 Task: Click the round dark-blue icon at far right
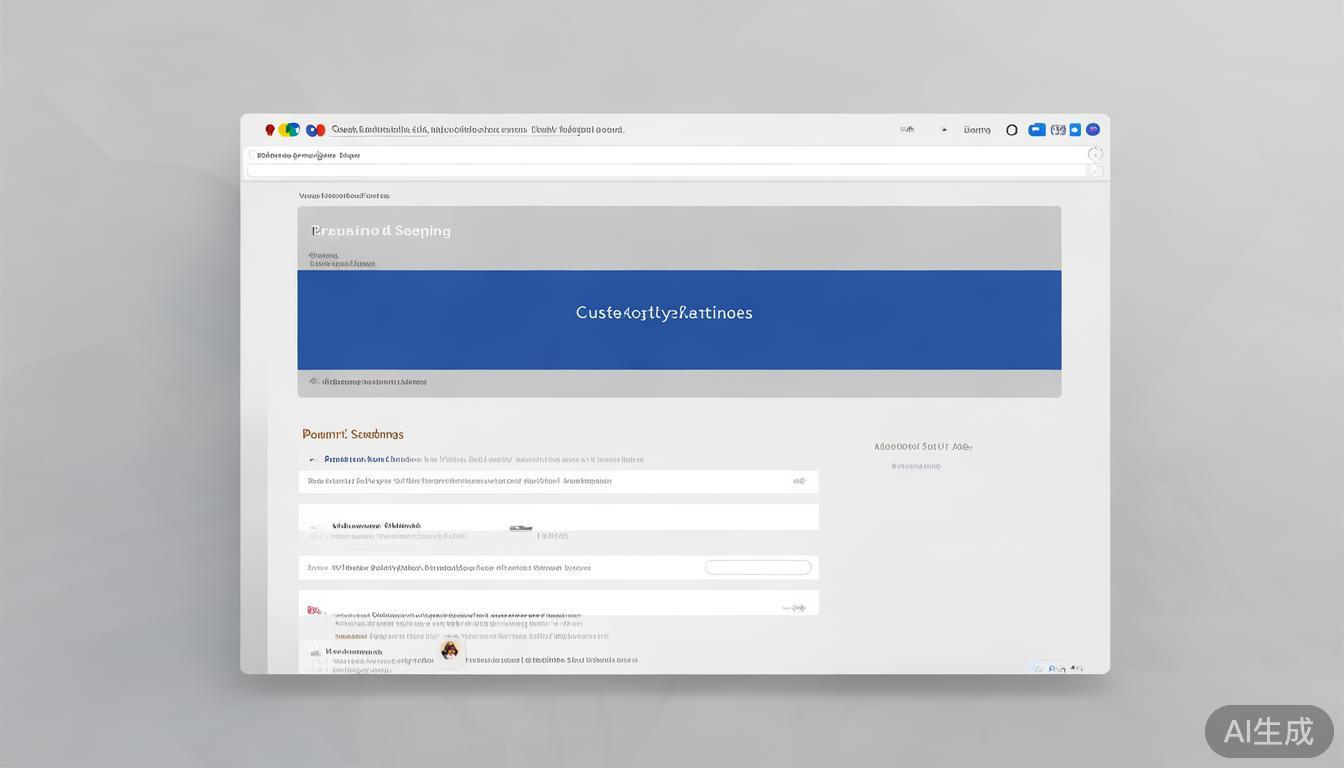[1093, 130]
